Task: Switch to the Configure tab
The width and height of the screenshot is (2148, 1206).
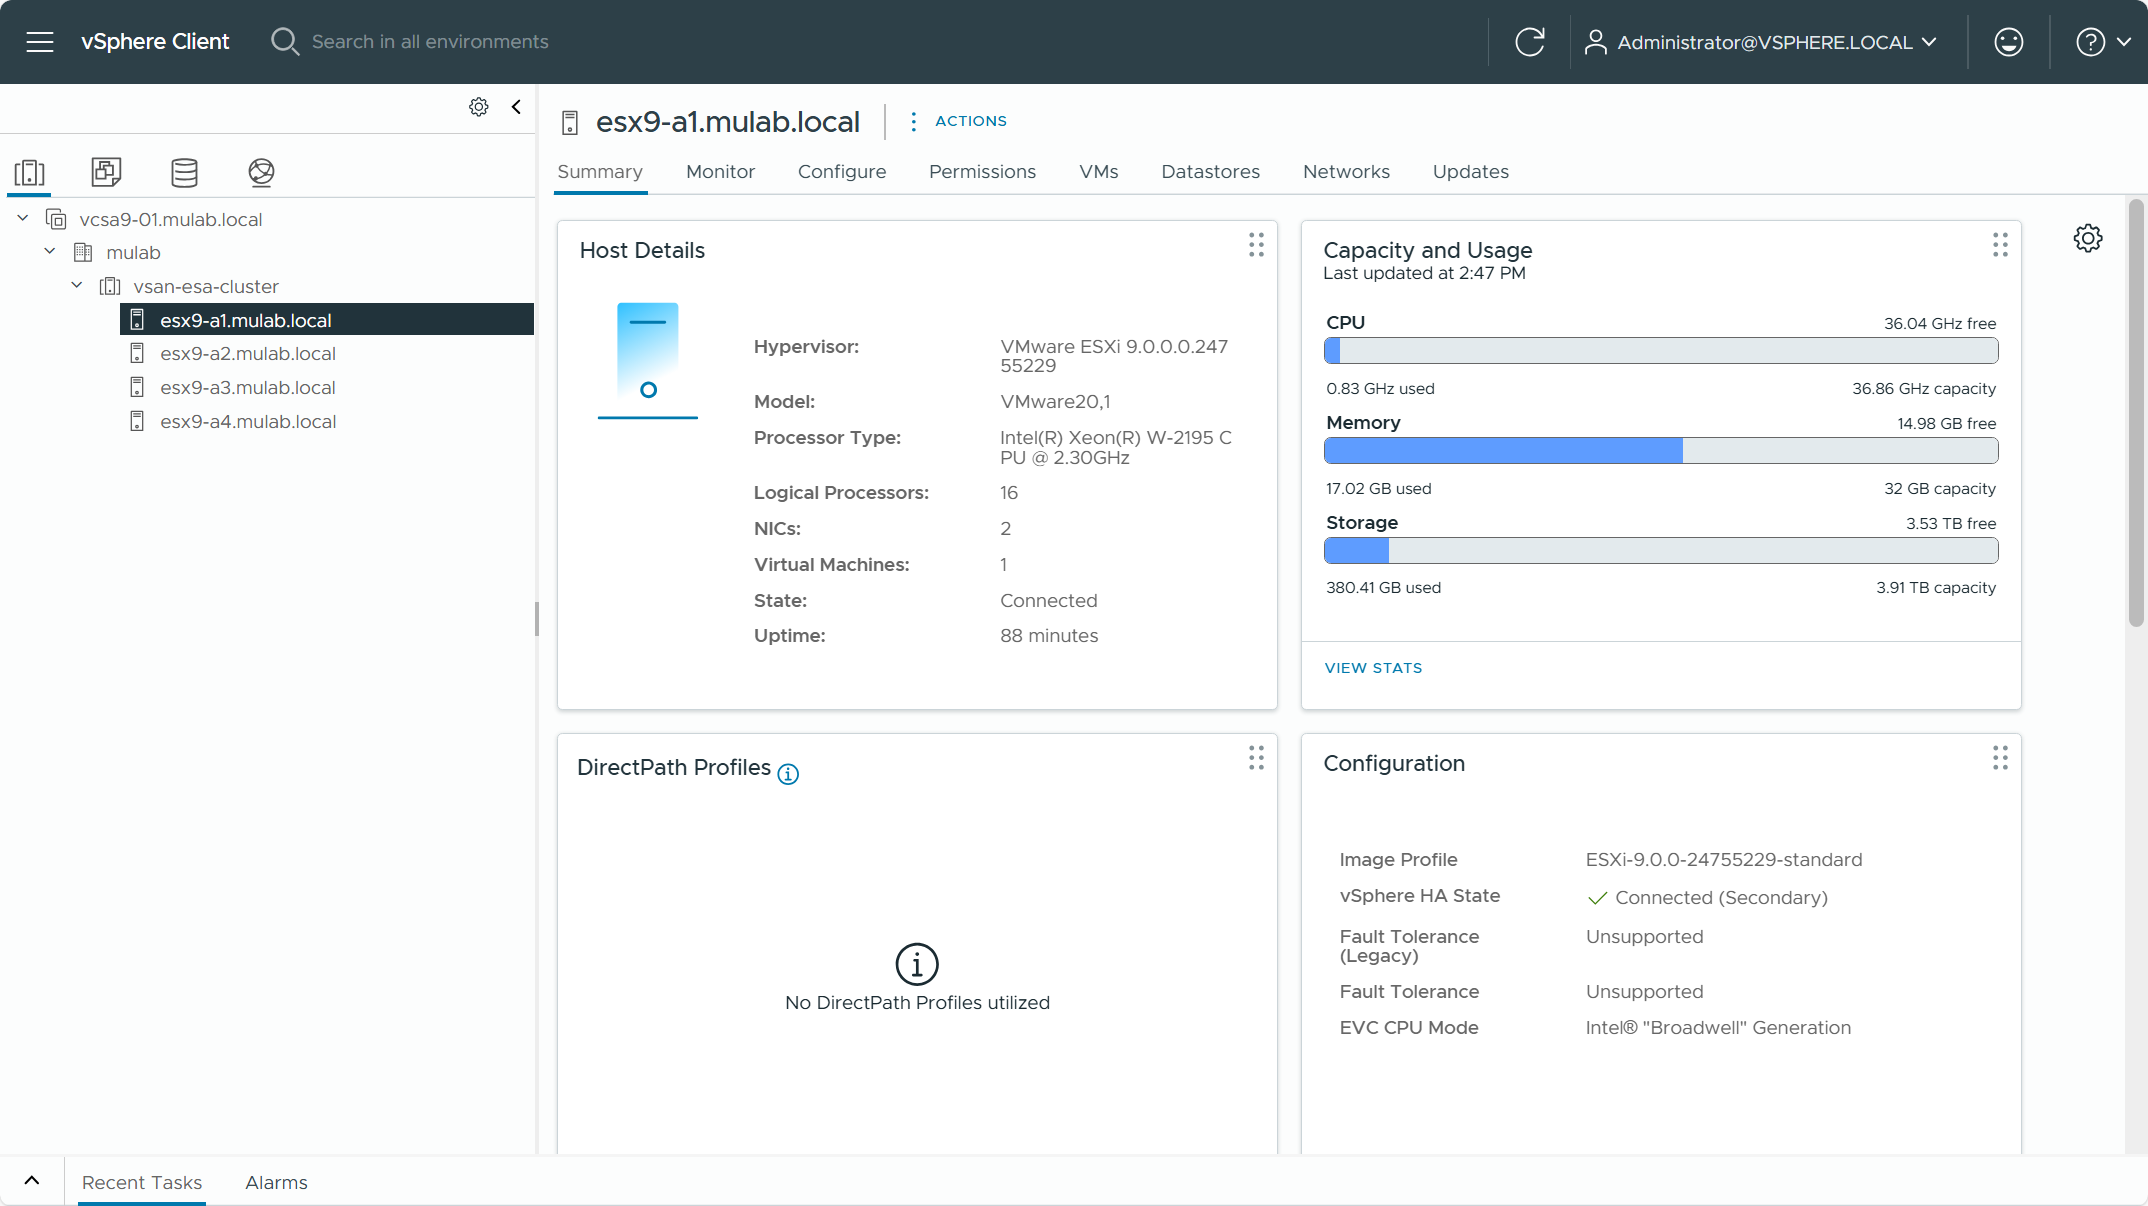Action: [841, 172]
